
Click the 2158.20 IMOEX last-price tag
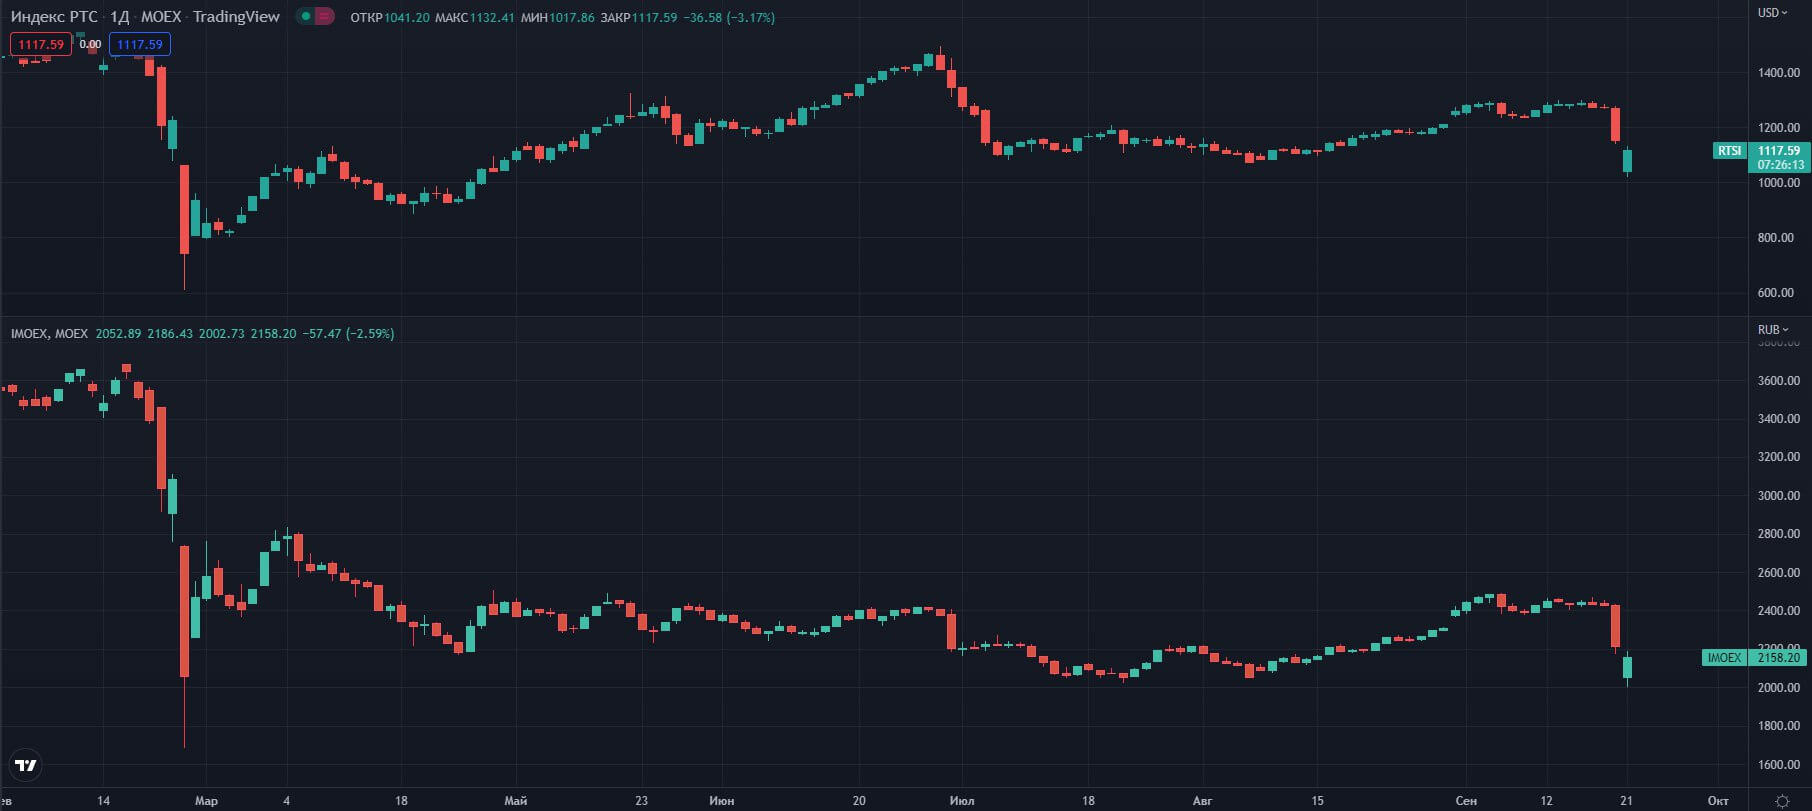(x=1778, y=657)
